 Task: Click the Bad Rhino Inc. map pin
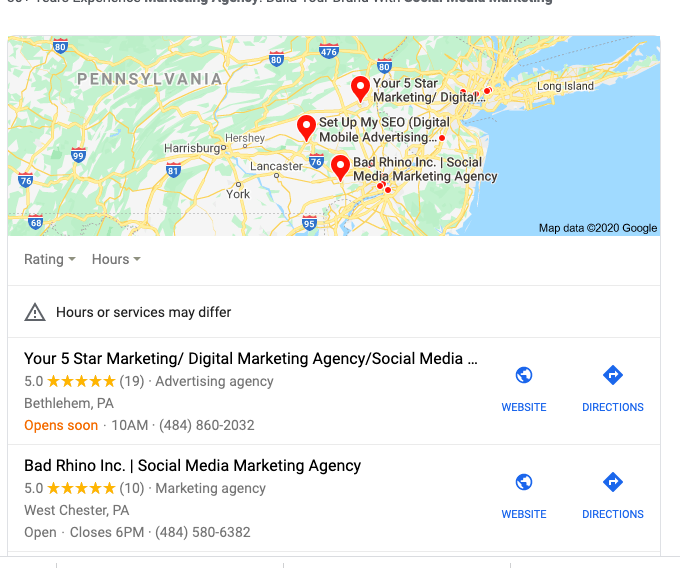[x=340, y=168]
